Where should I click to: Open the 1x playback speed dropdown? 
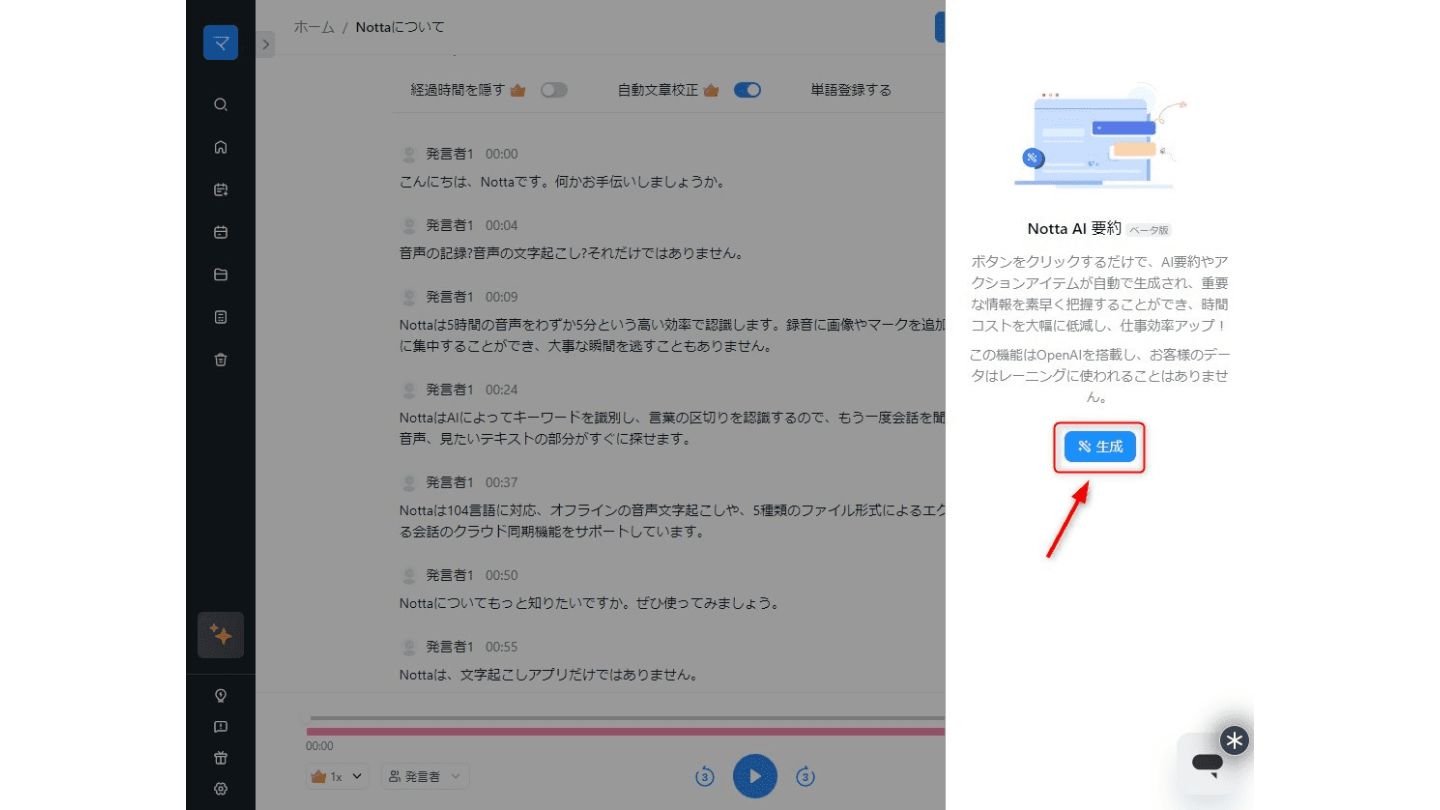click(338, 776)
